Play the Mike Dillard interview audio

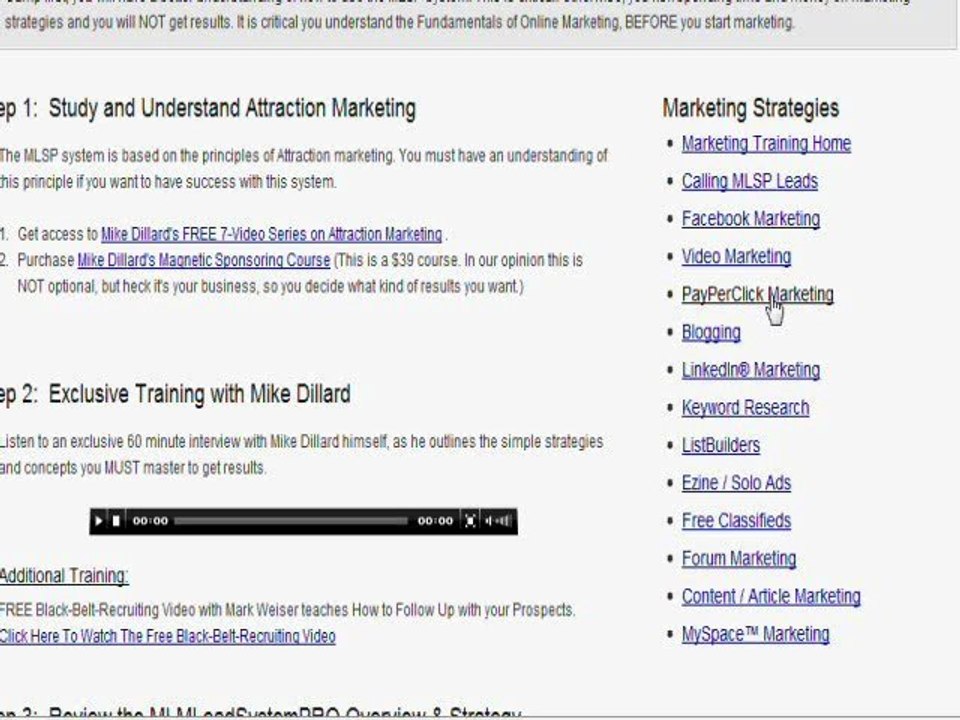[x=98, y=521]
